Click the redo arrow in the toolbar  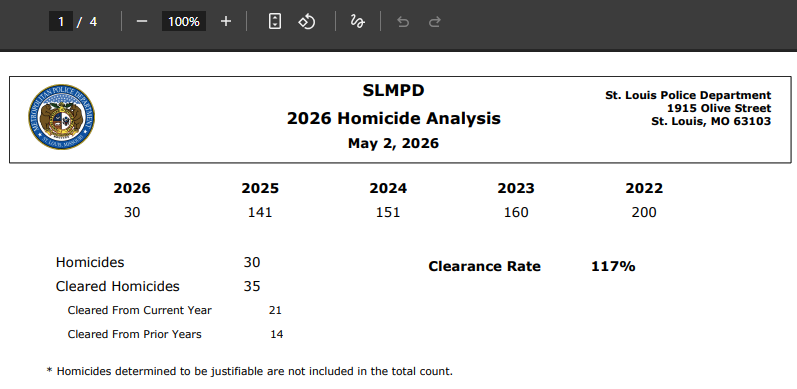coord(435,22)
